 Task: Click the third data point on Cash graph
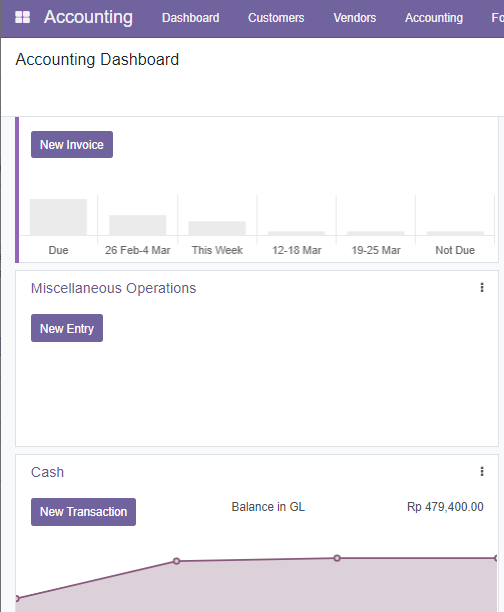click(x=337, y=558)
